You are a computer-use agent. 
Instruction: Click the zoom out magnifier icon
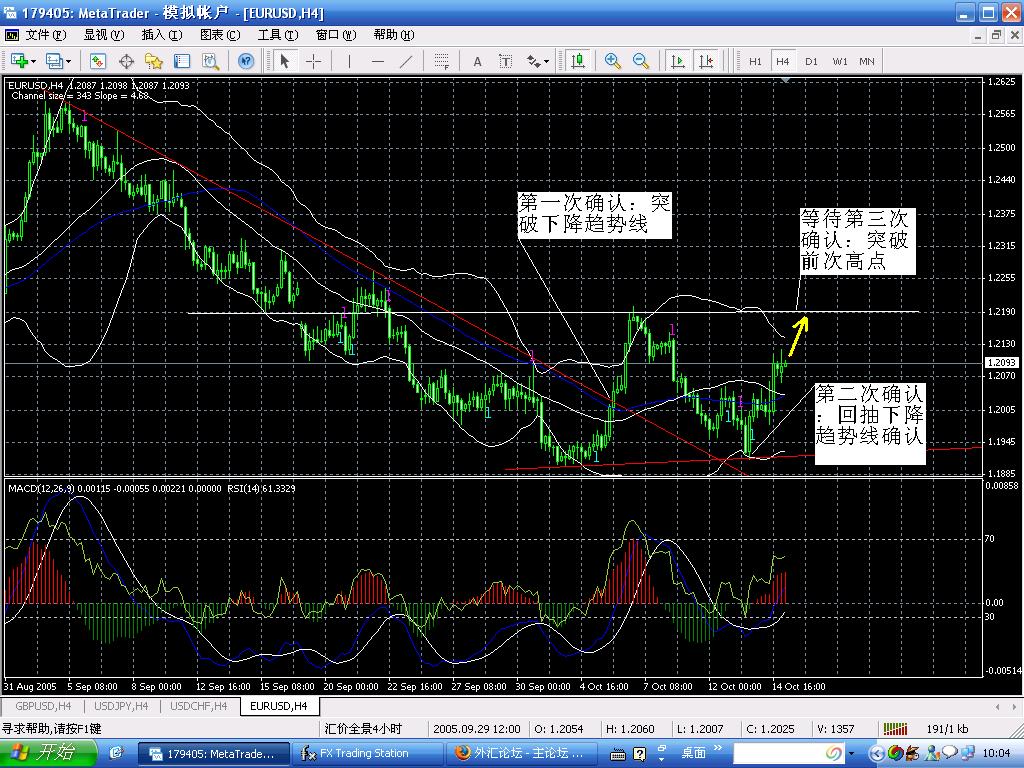point(640,61)
